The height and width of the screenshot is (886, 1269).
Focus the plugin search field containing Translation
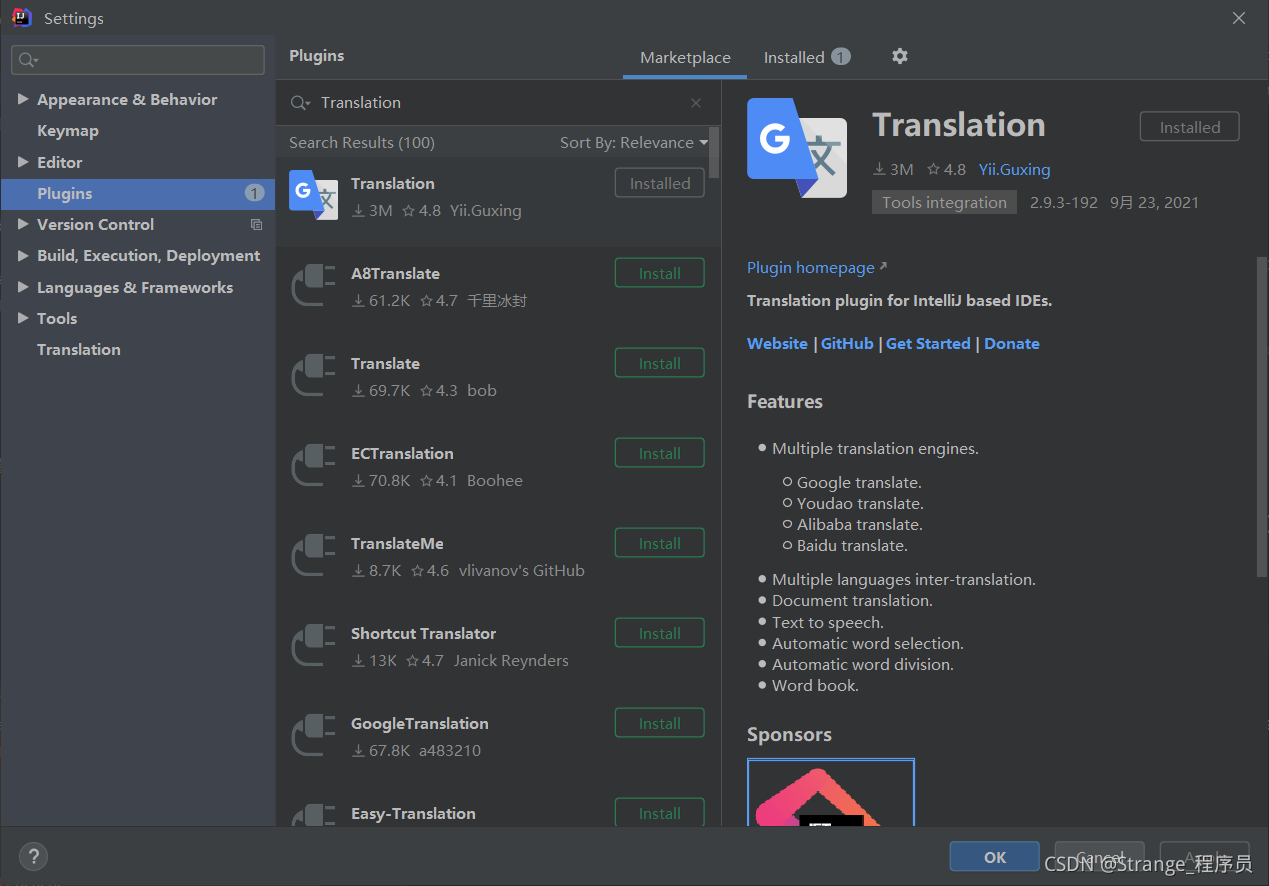pyautogui.click(x=500, y=103)
